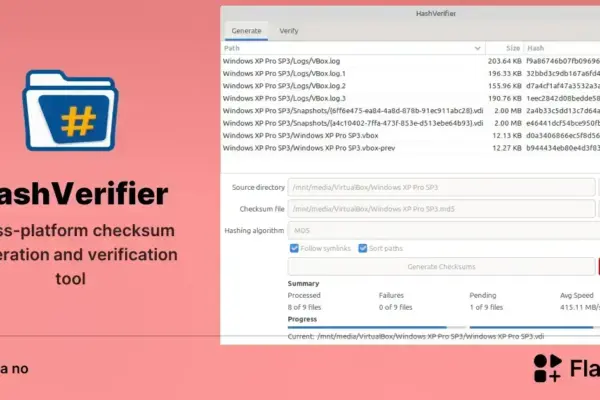Select row Windows XP Pro SP3/Logs/VBox.log
Viewport: 600px width, 400px height.
[410, 61]
